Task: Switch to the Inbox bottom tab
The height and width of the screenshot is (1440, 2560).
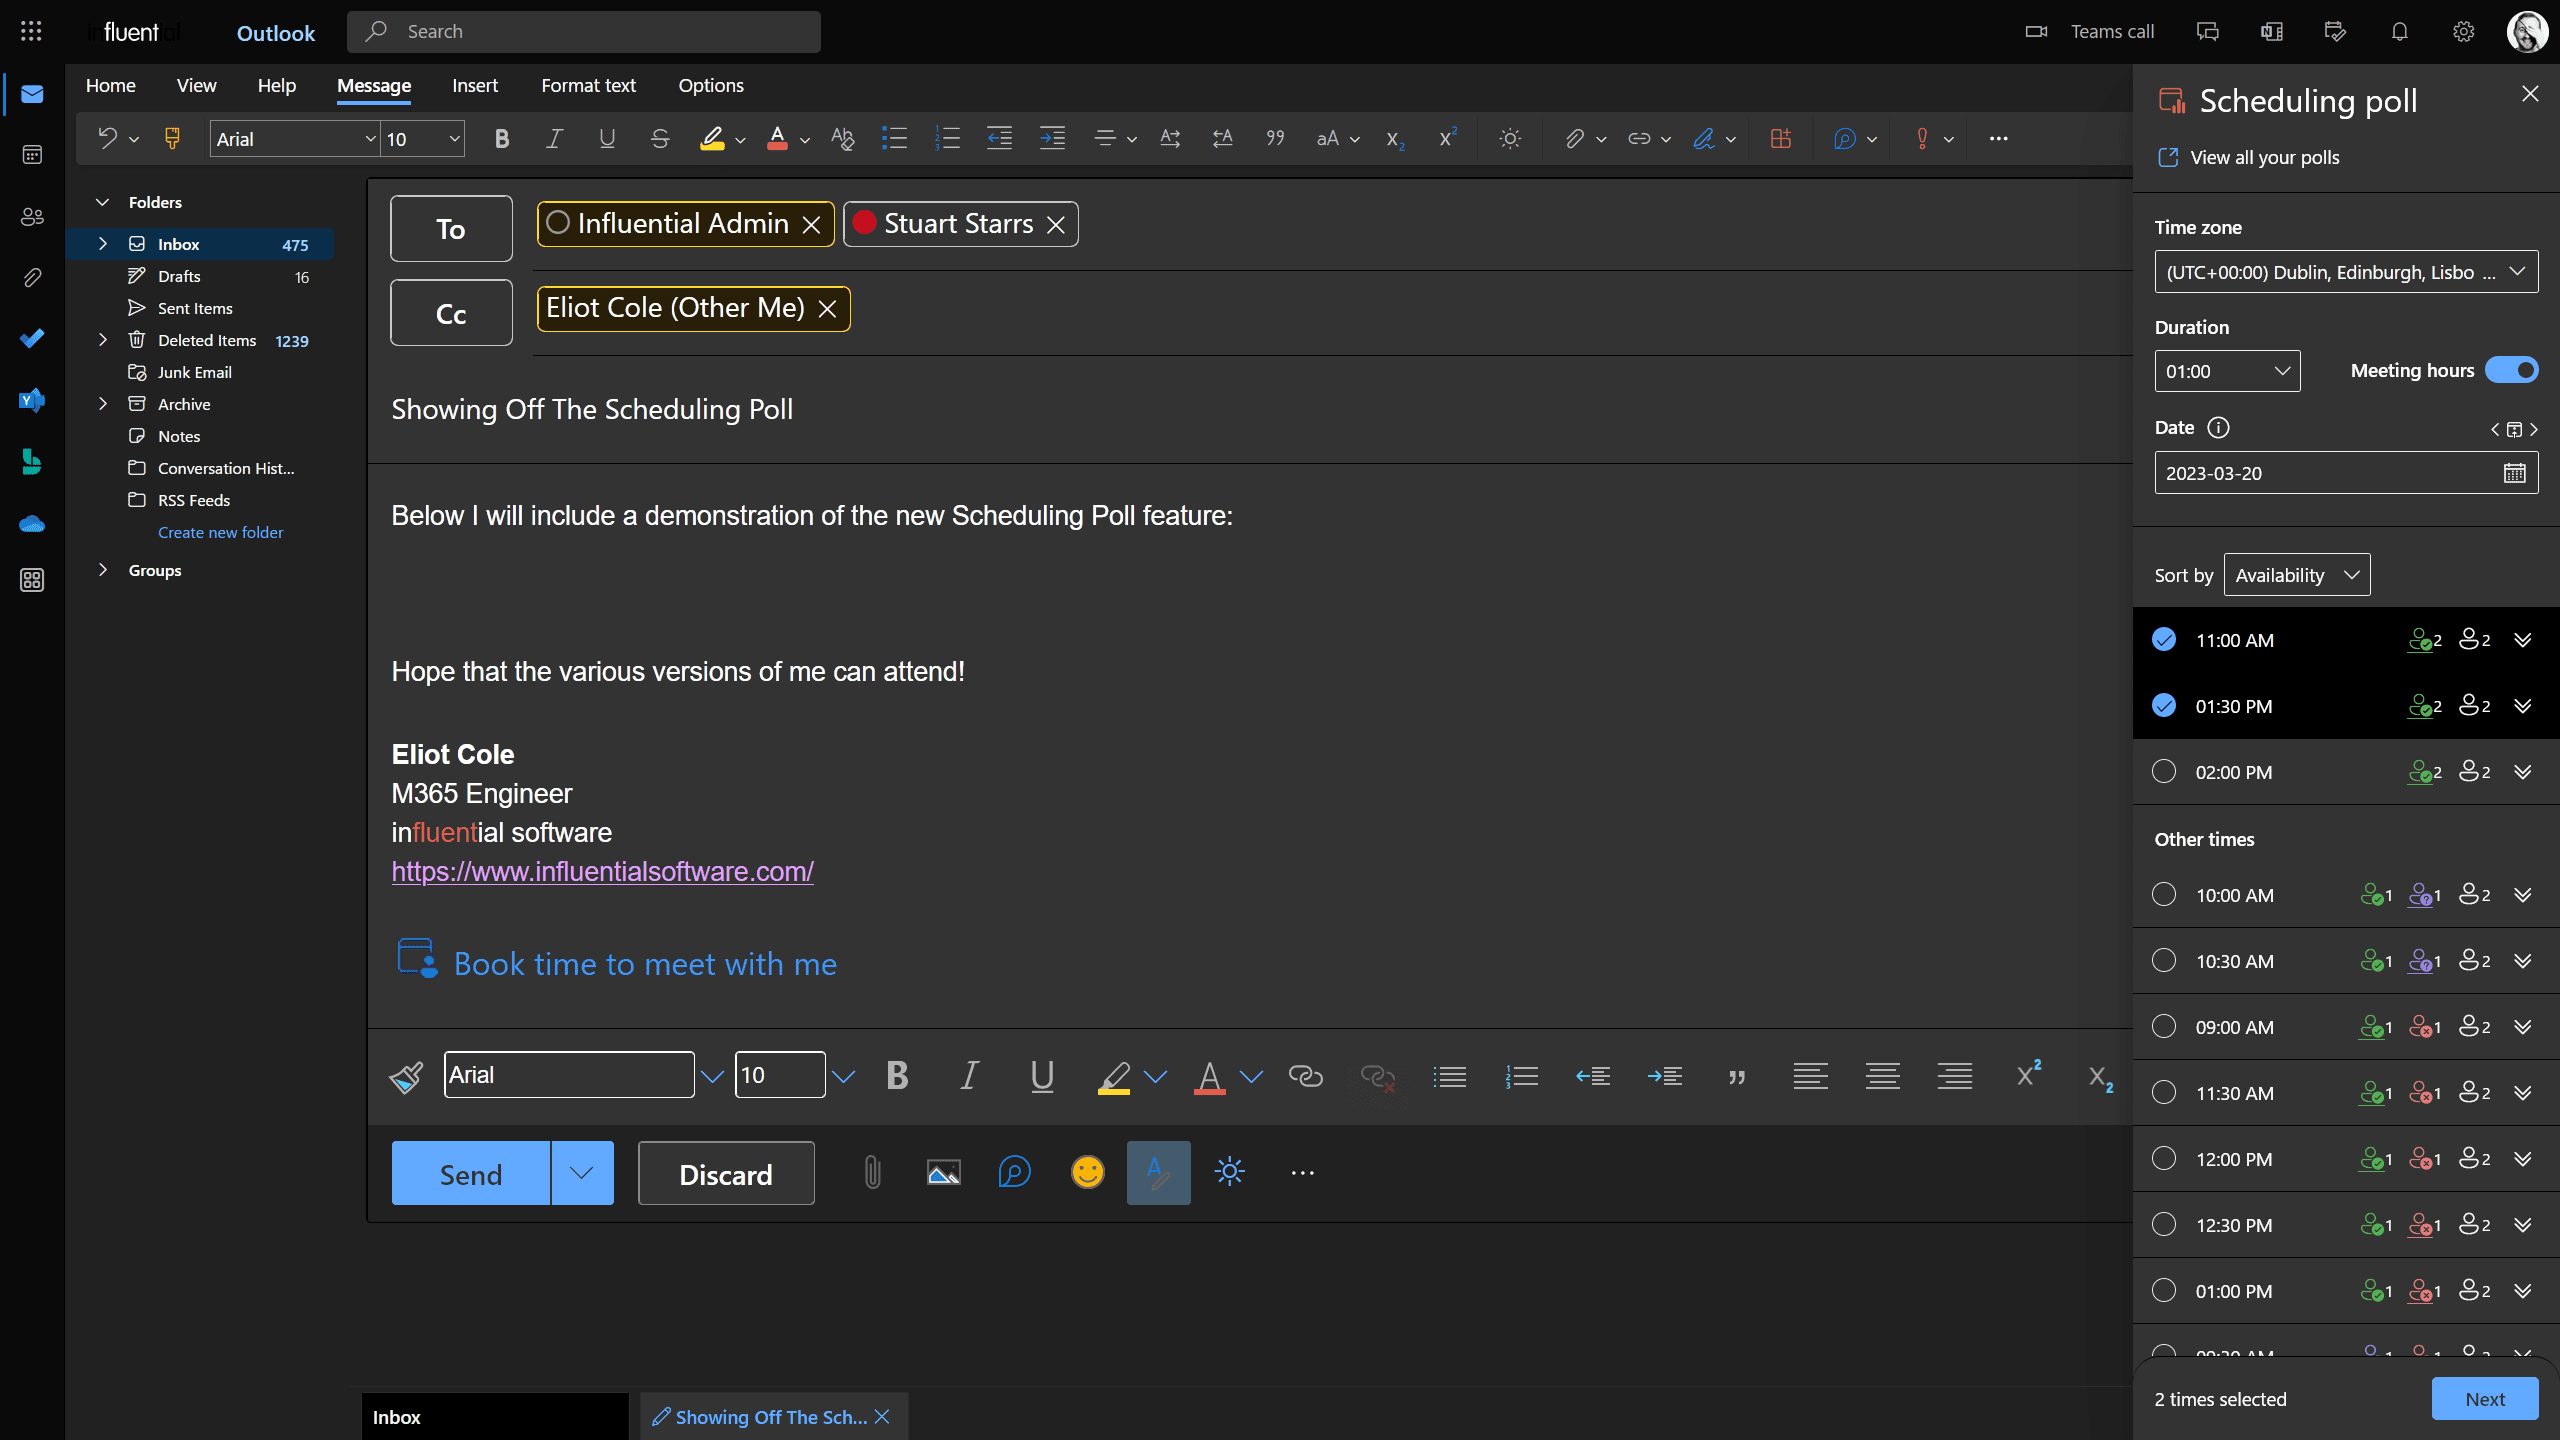Action: [495, 1417]
